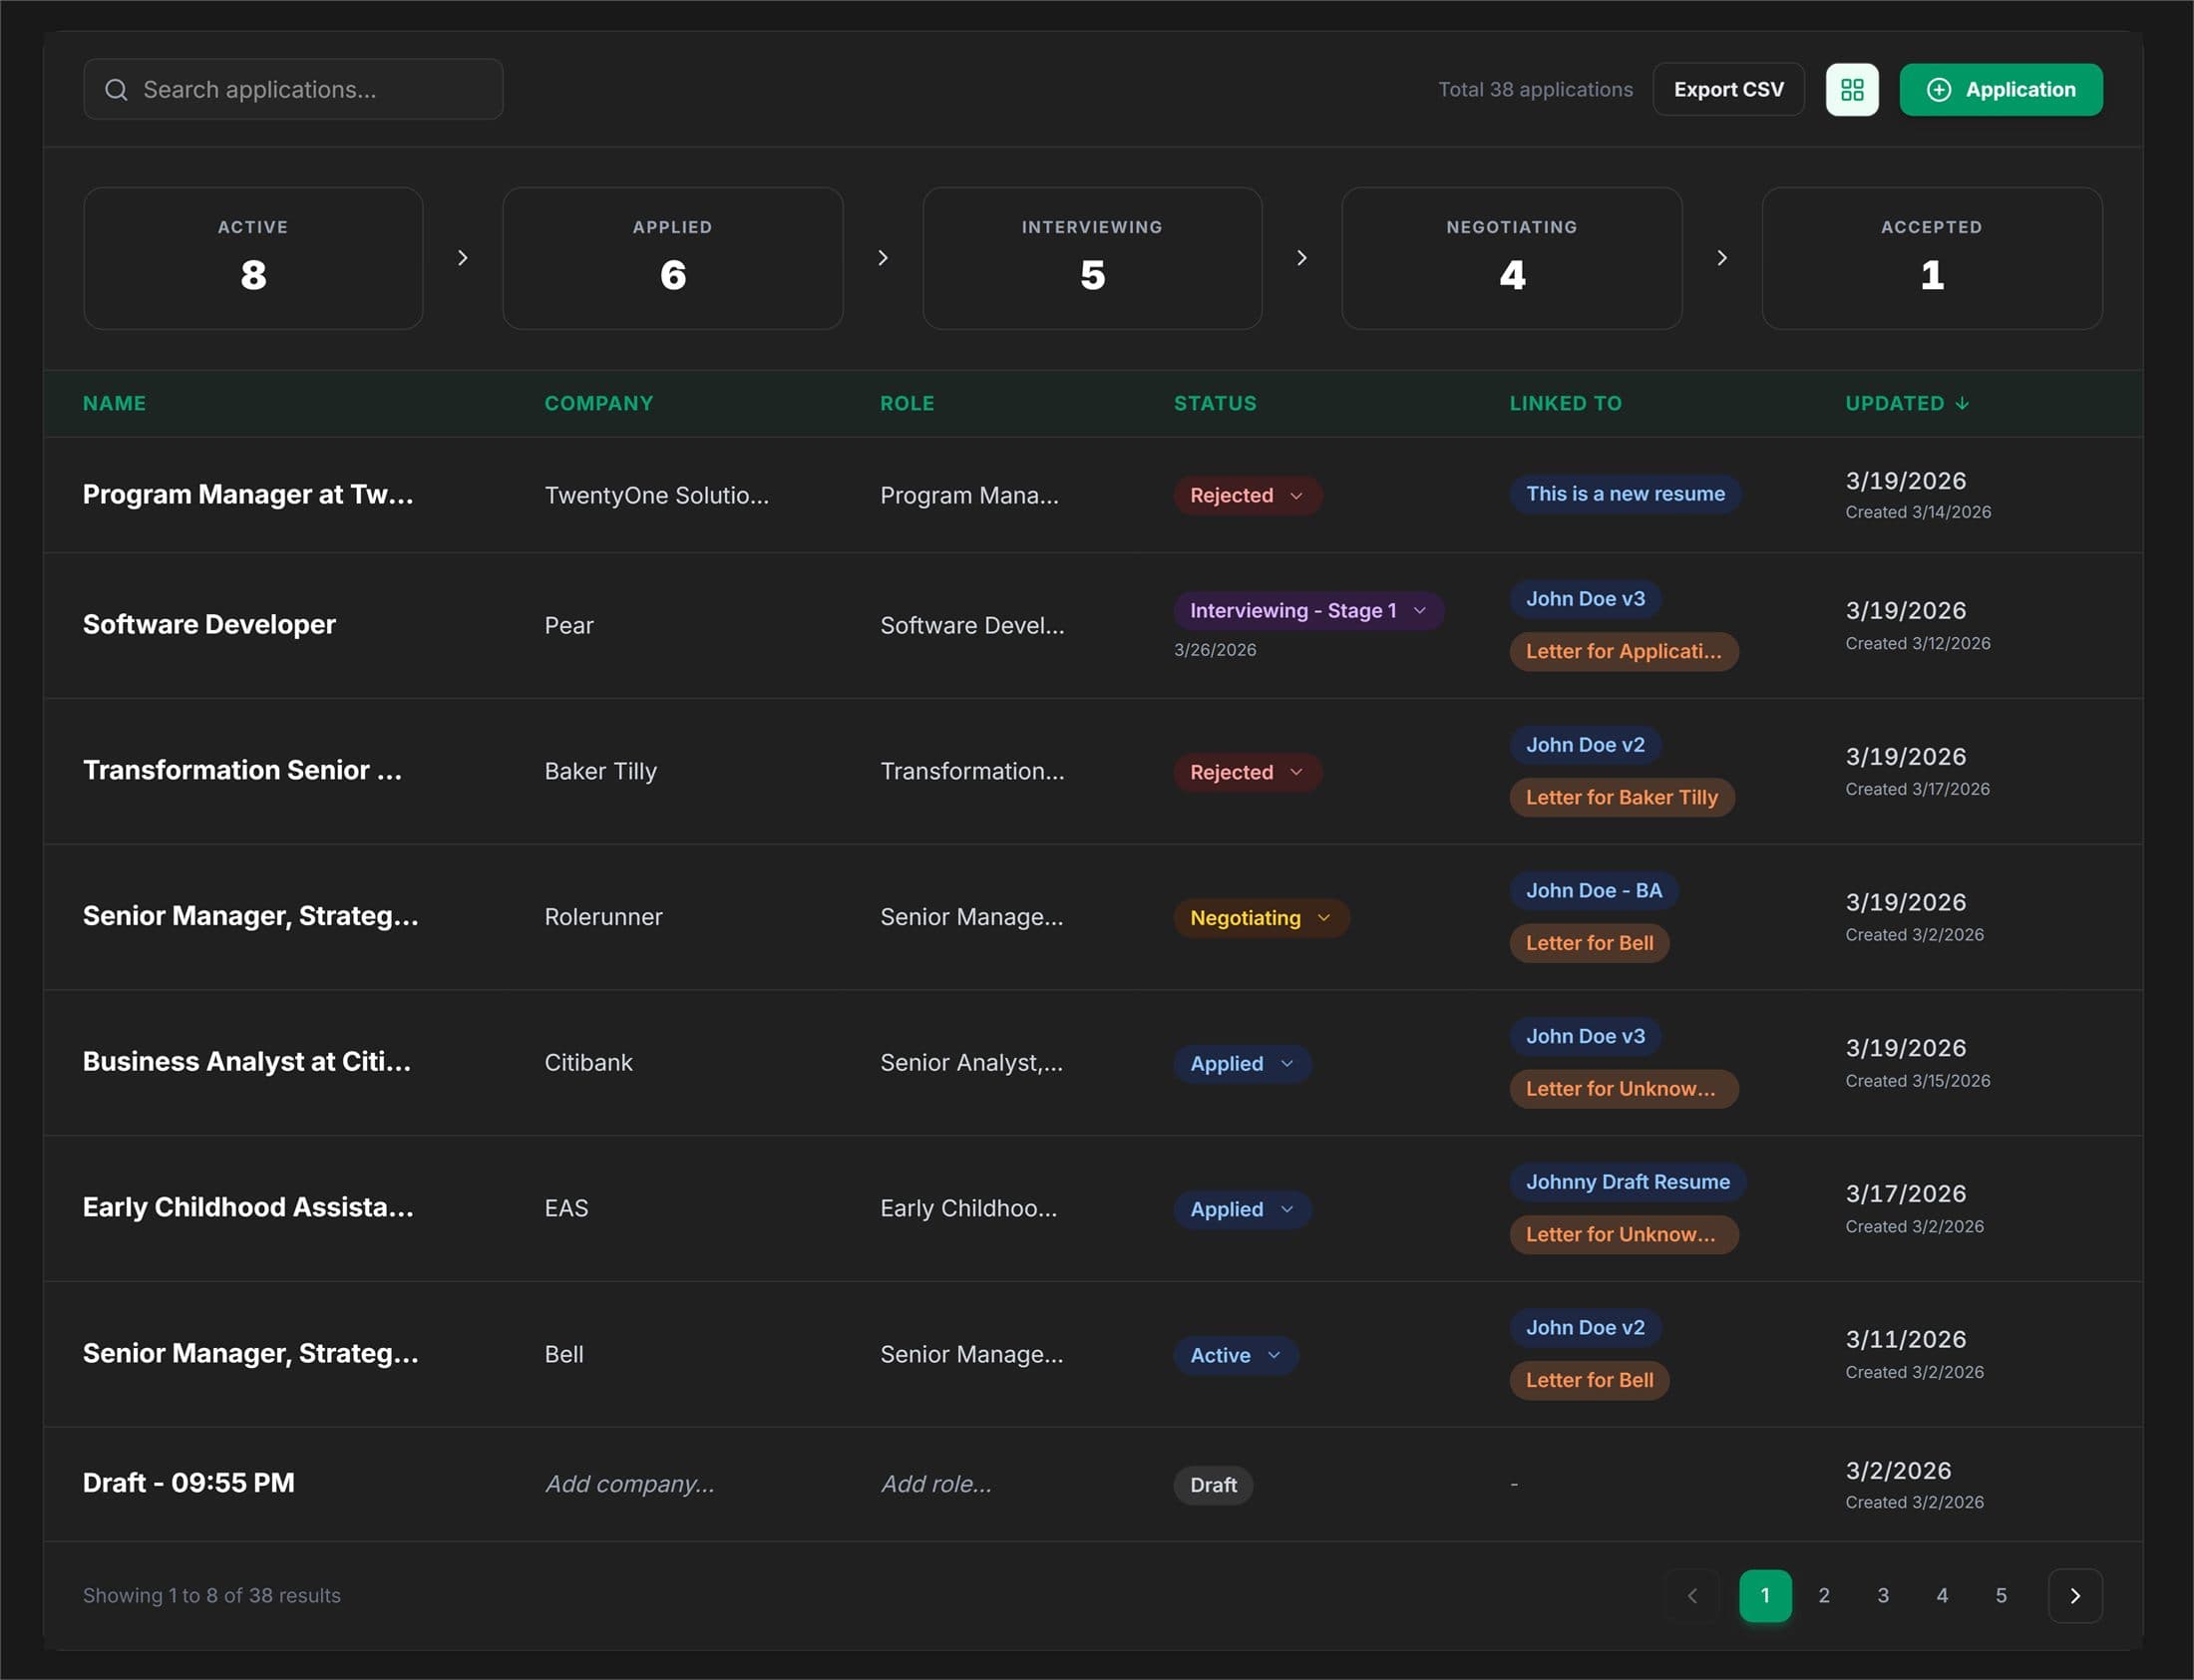Screen dimensions: 2194x1680
Task: Open Software Developer application
Action: (x=209, y=625)
